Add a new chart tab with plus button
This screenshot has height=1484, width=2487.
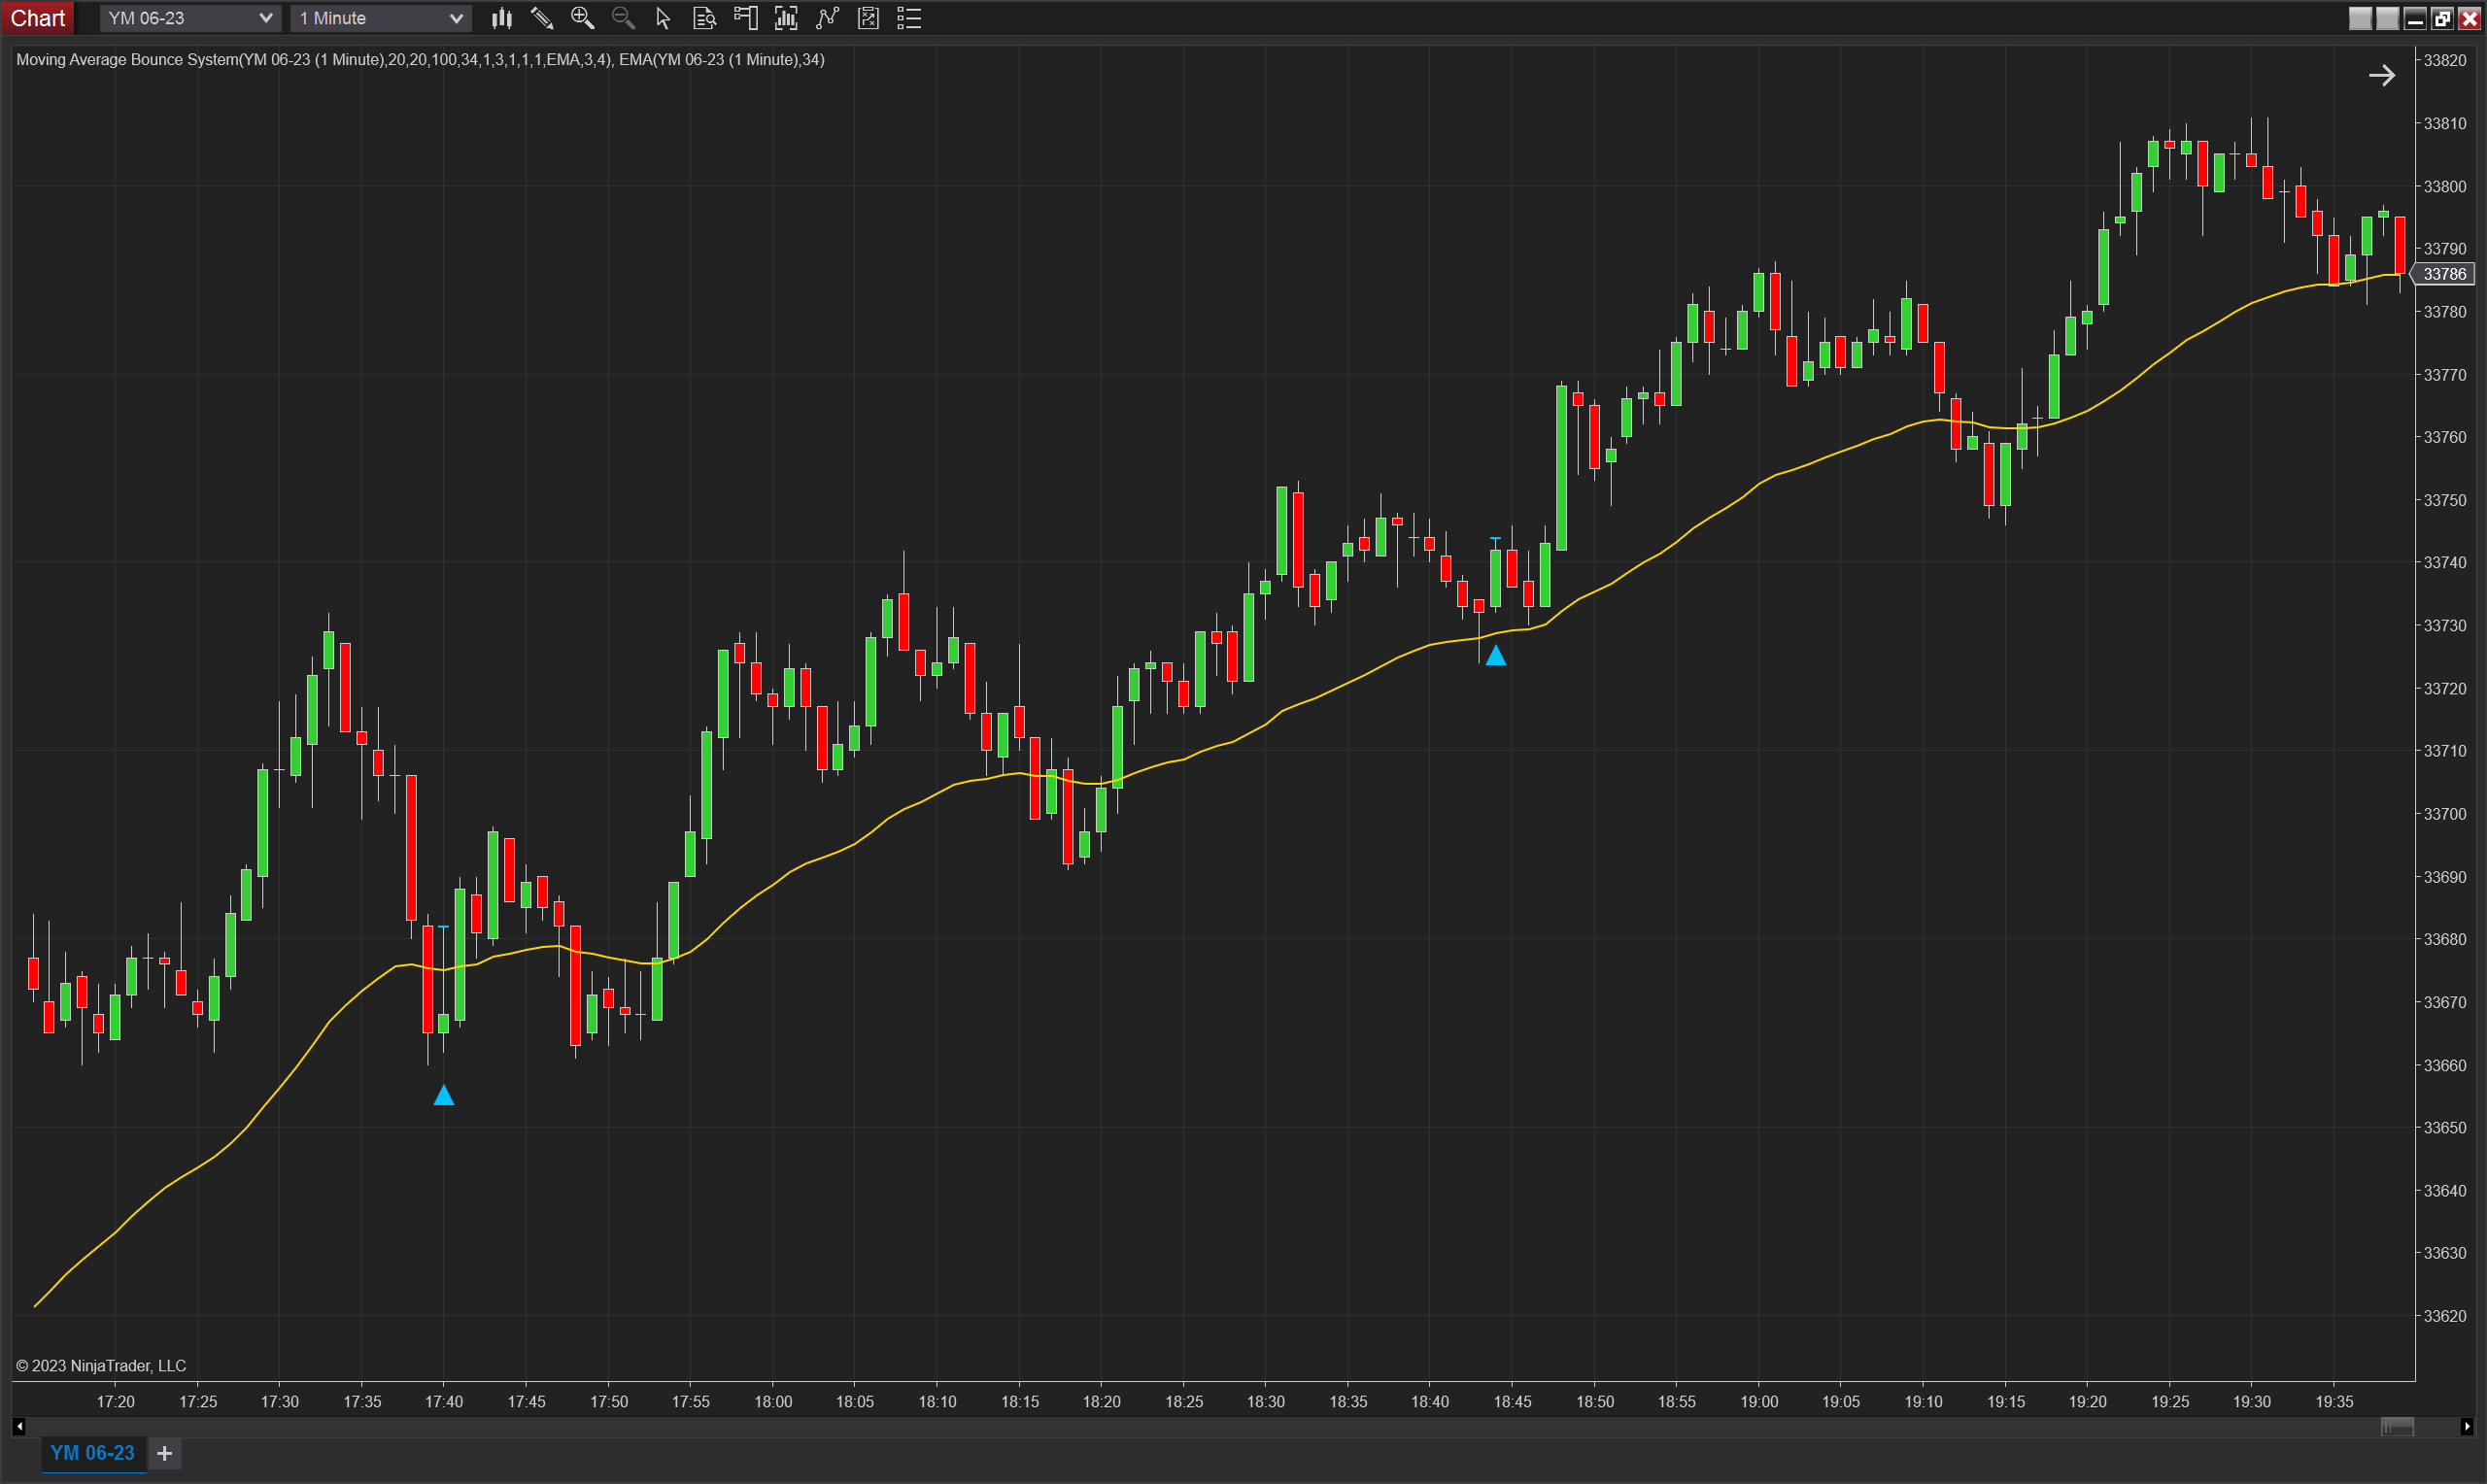coord(165,1453)
